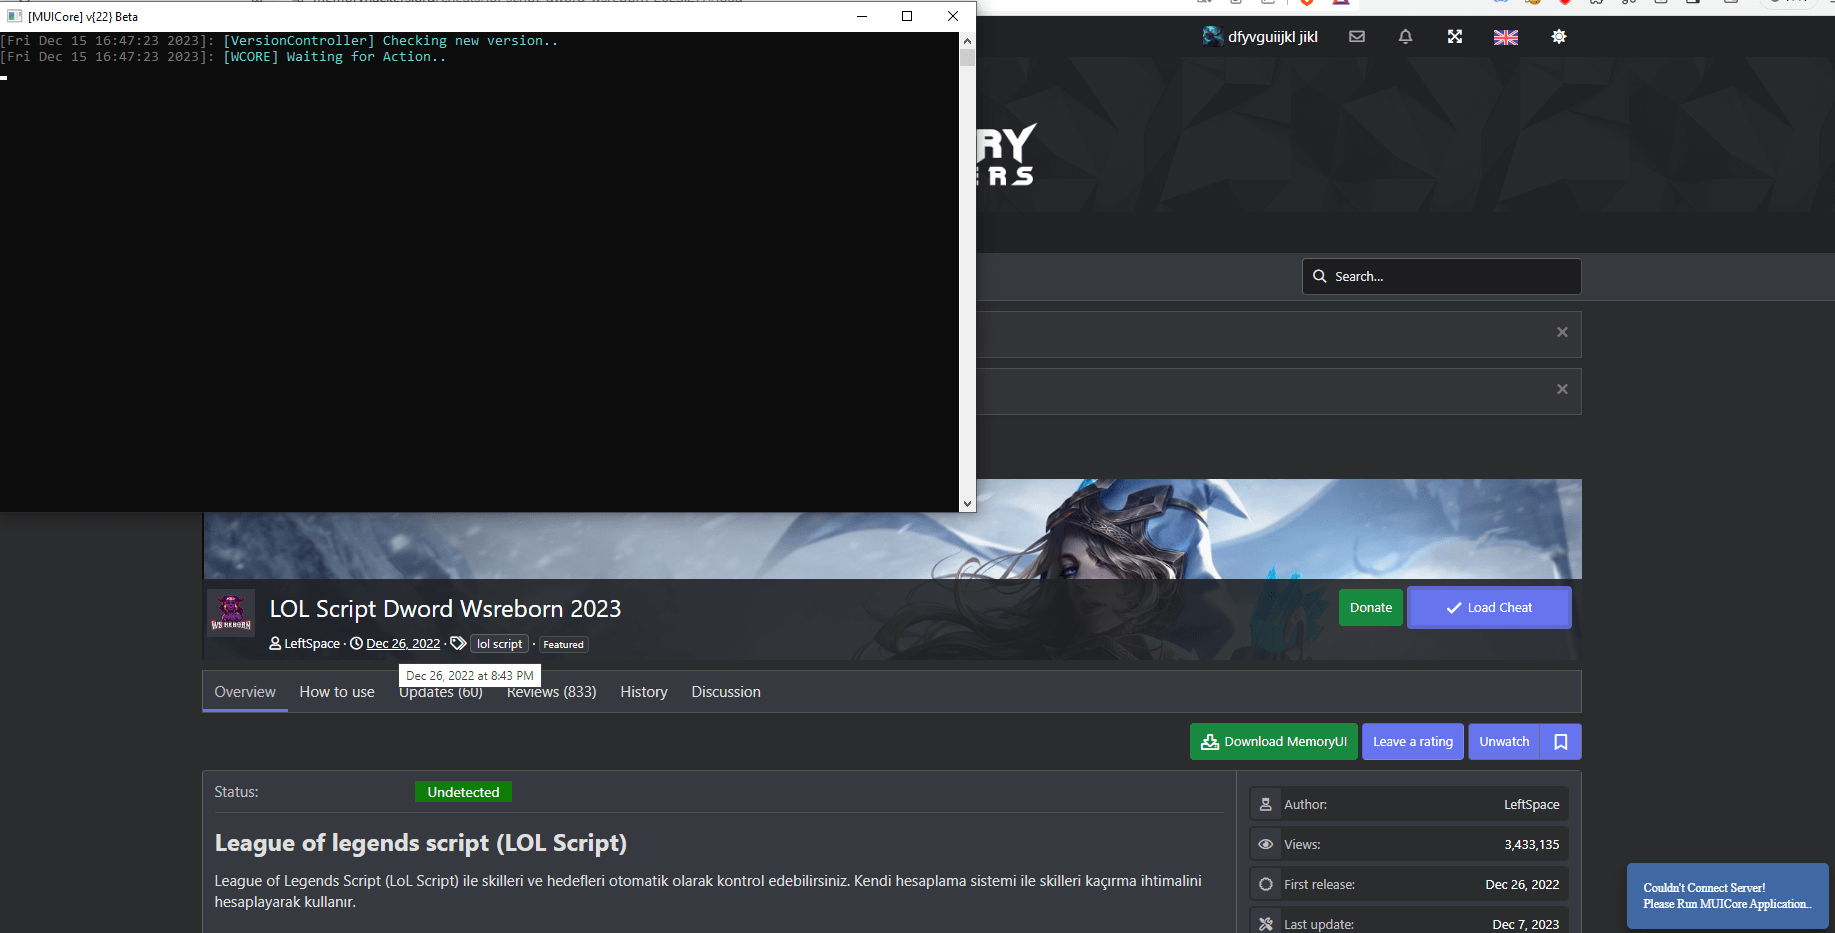Click the four-arrow expand icon in the header
The height and width of the screenshot is (933, 1835).
1455,37
